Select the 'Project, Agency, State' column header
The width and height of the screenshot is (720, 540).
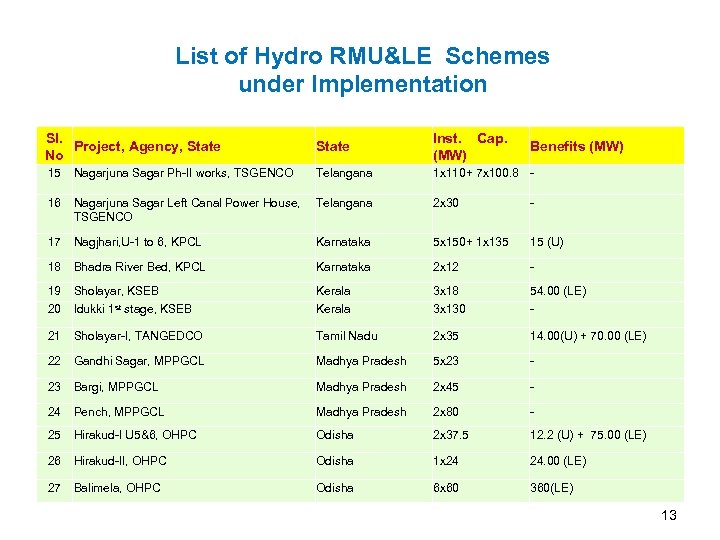pos(147,146)
